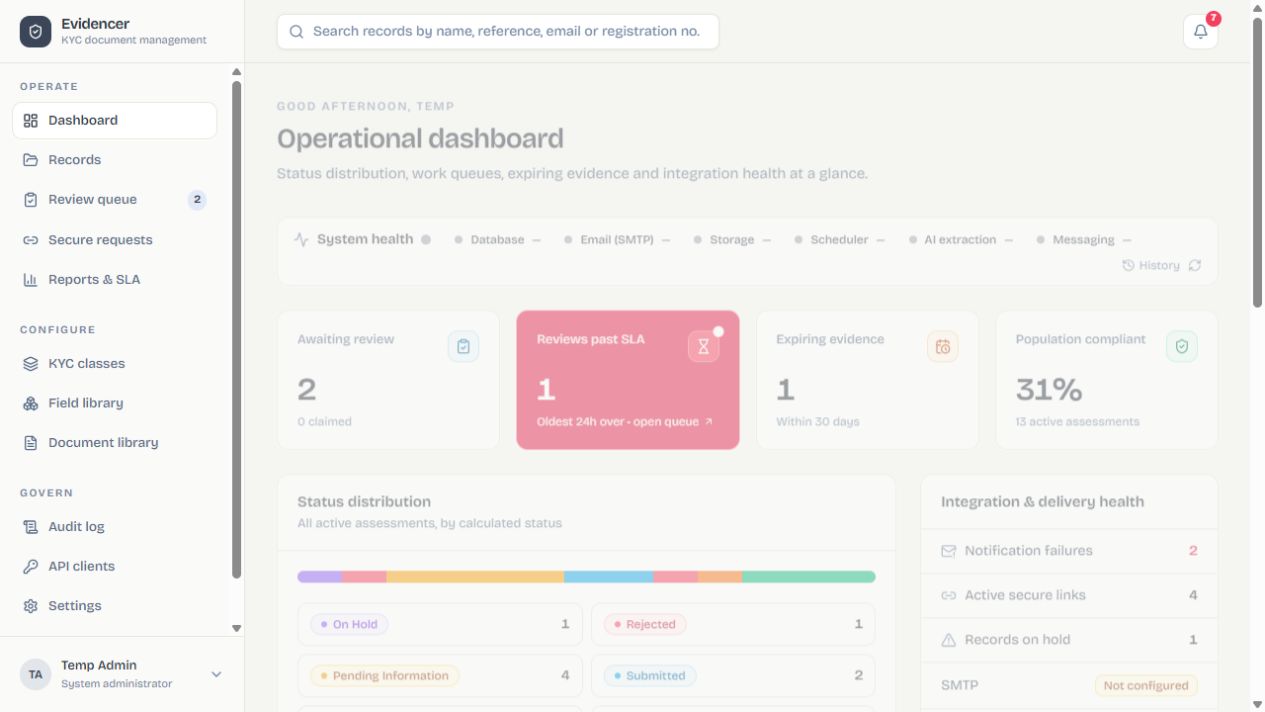Click the Document library file icon

pyautogui.click(x=30, y=443)
